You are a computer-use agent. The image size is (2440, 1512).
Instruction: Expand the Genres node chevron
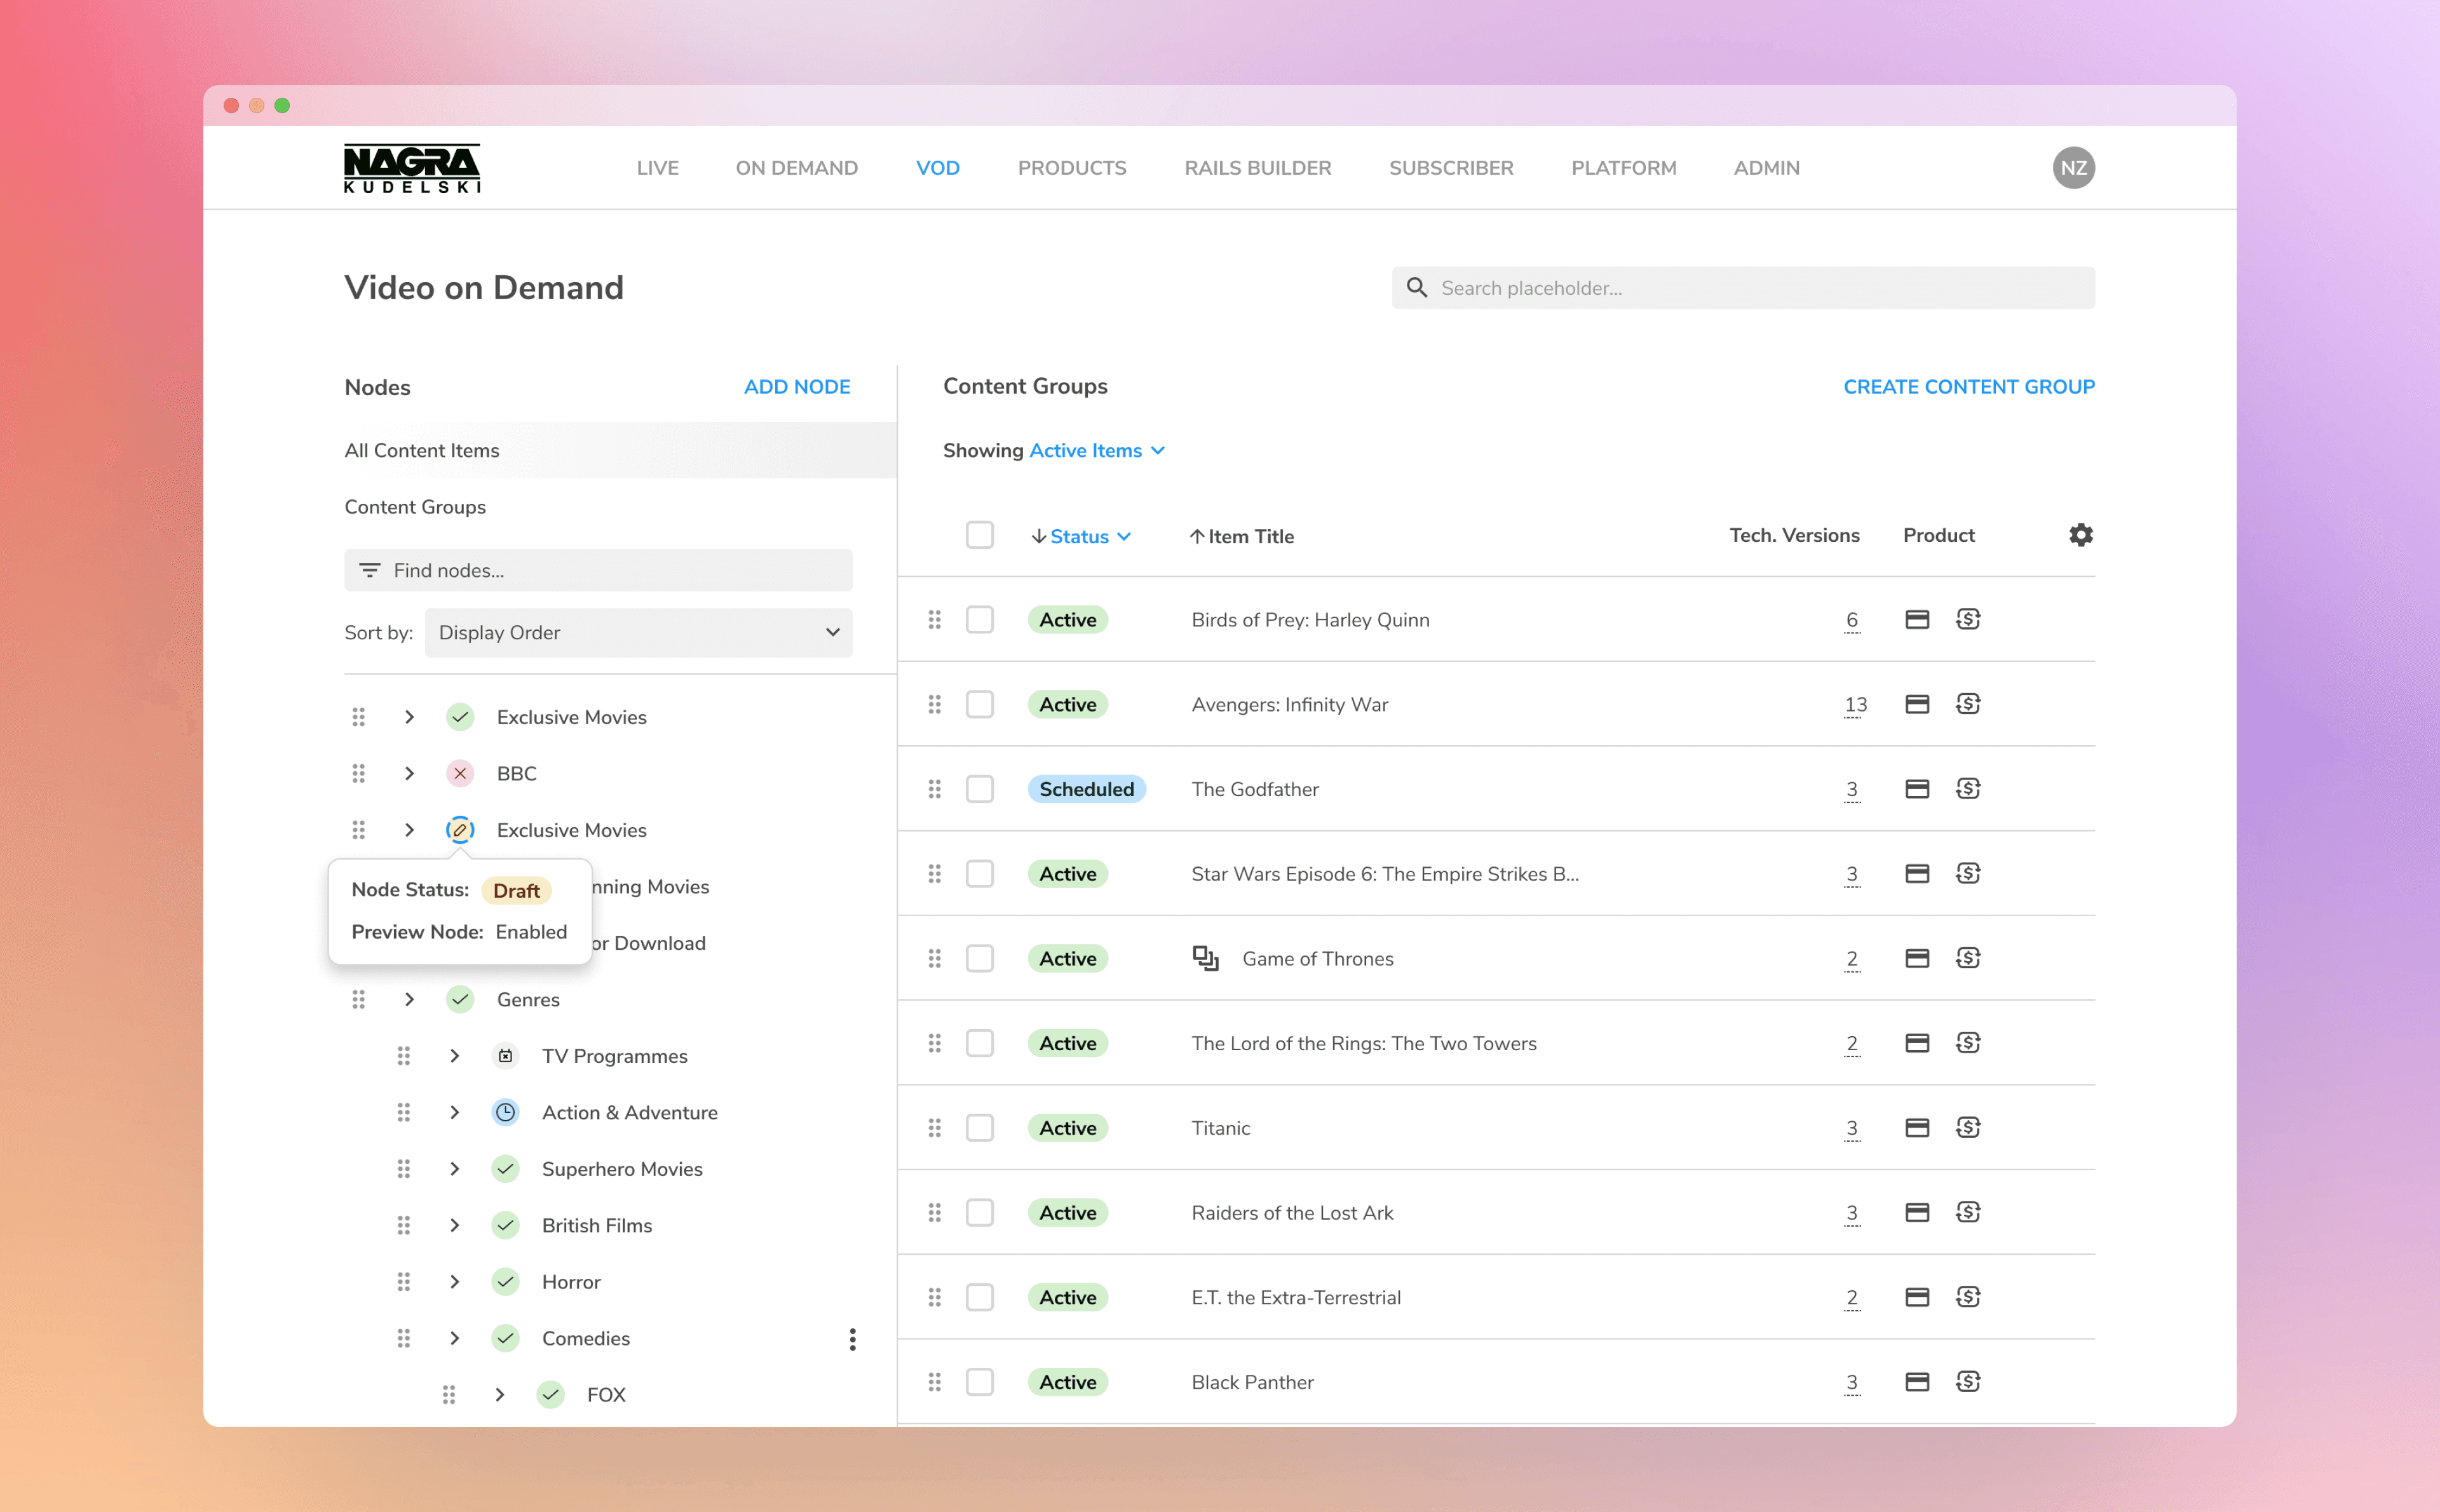tap(409, 999)
